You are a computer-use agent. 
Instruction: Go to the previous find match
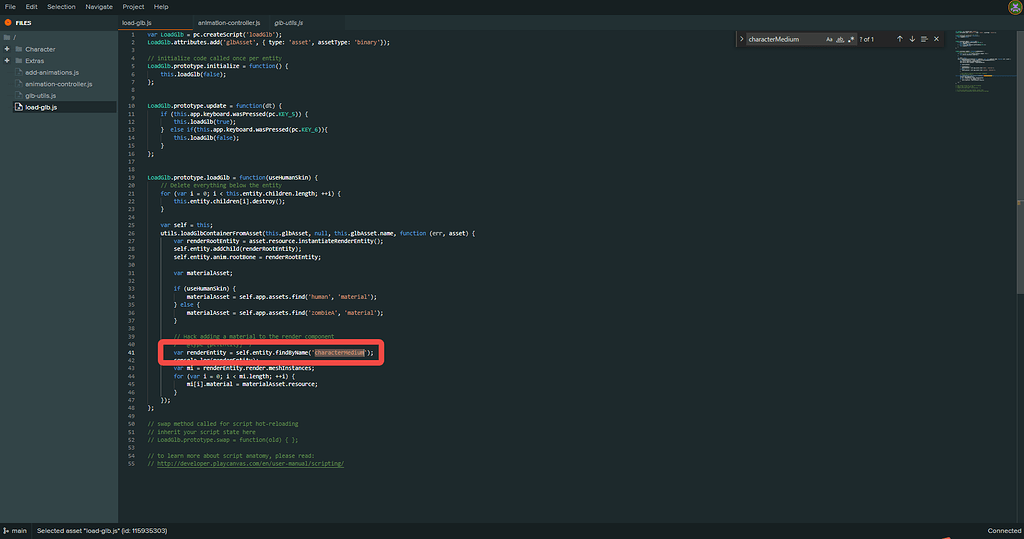click(899, 39)
